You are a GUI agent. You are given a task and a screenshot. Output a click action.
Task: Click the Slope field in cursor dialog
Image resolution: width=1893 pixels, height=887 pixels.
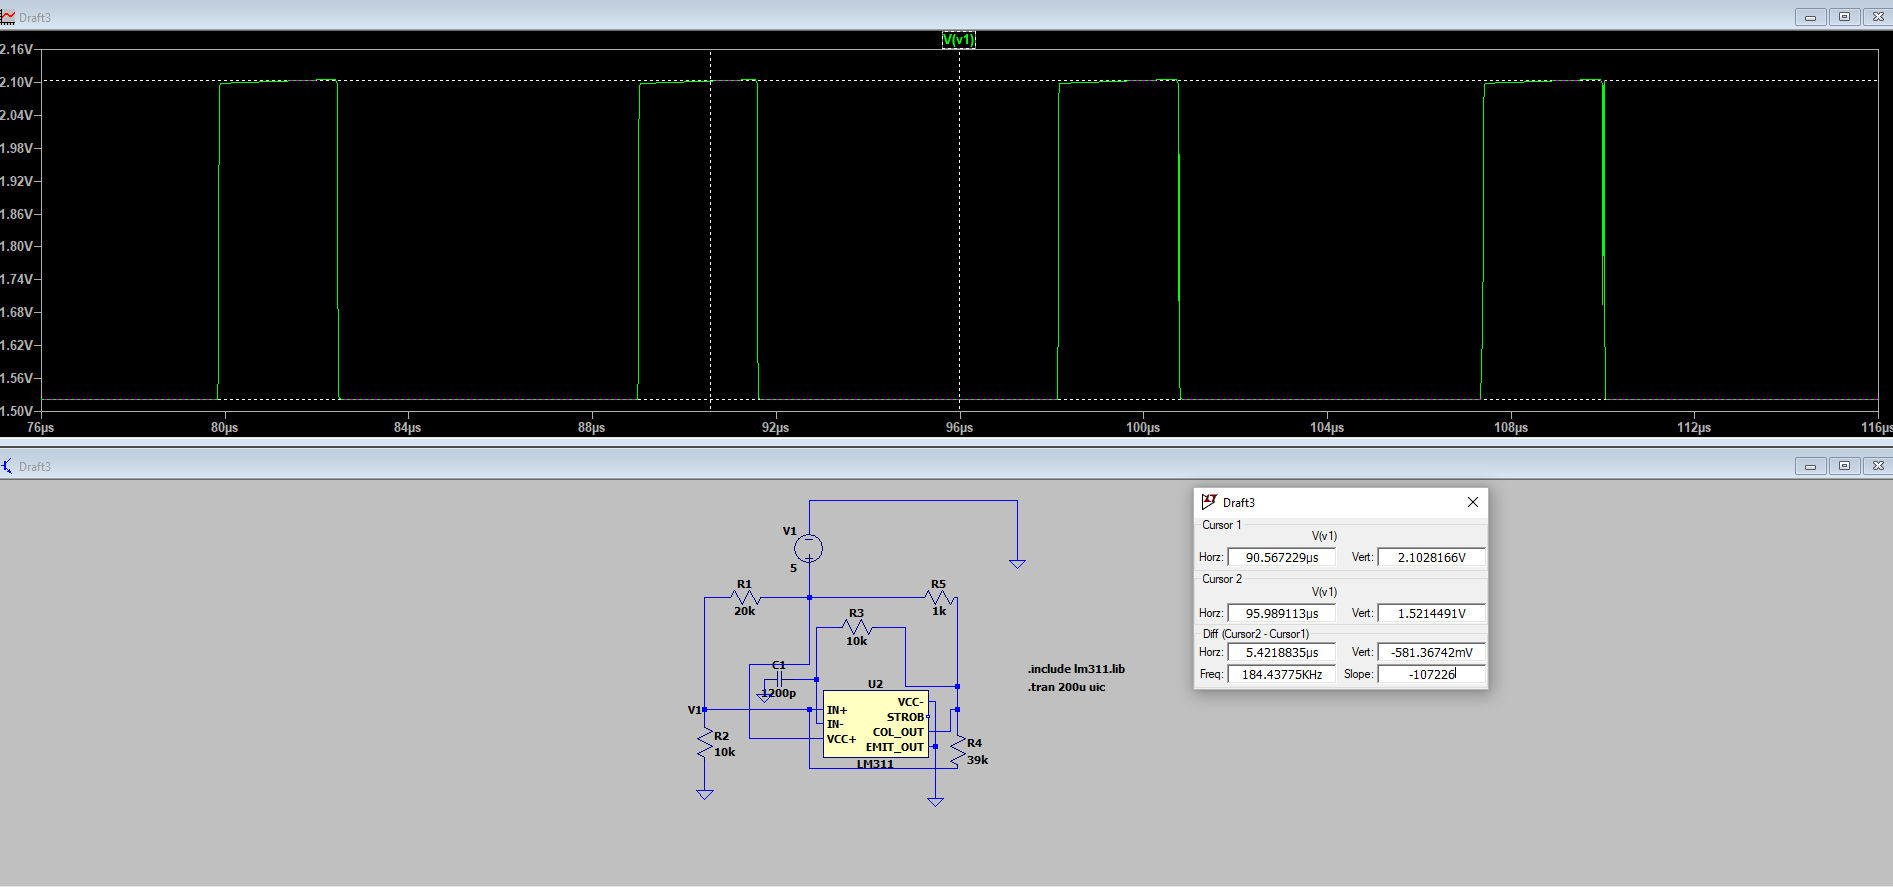click(x=1431, y=674)
